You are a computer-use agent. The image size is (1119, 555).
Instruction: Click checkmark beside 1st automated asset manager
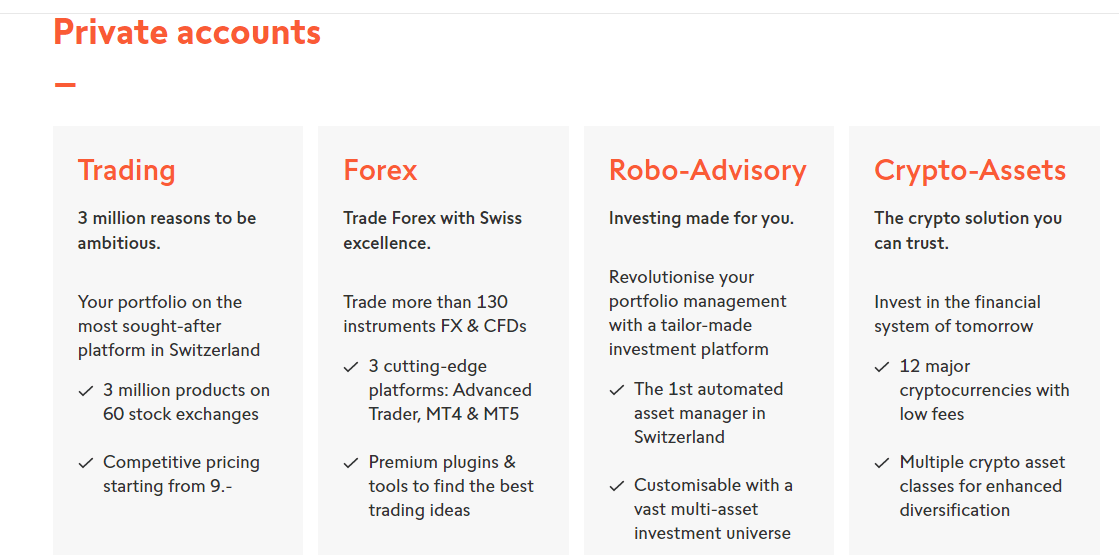[x=617, y=390]
